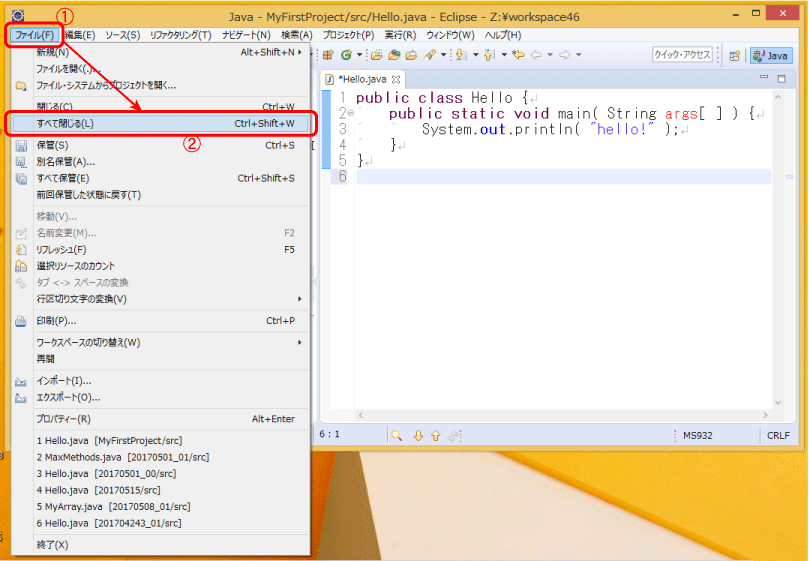
Task: Open the リファクタリング(T) menu
Action: (x=181, y=35)
